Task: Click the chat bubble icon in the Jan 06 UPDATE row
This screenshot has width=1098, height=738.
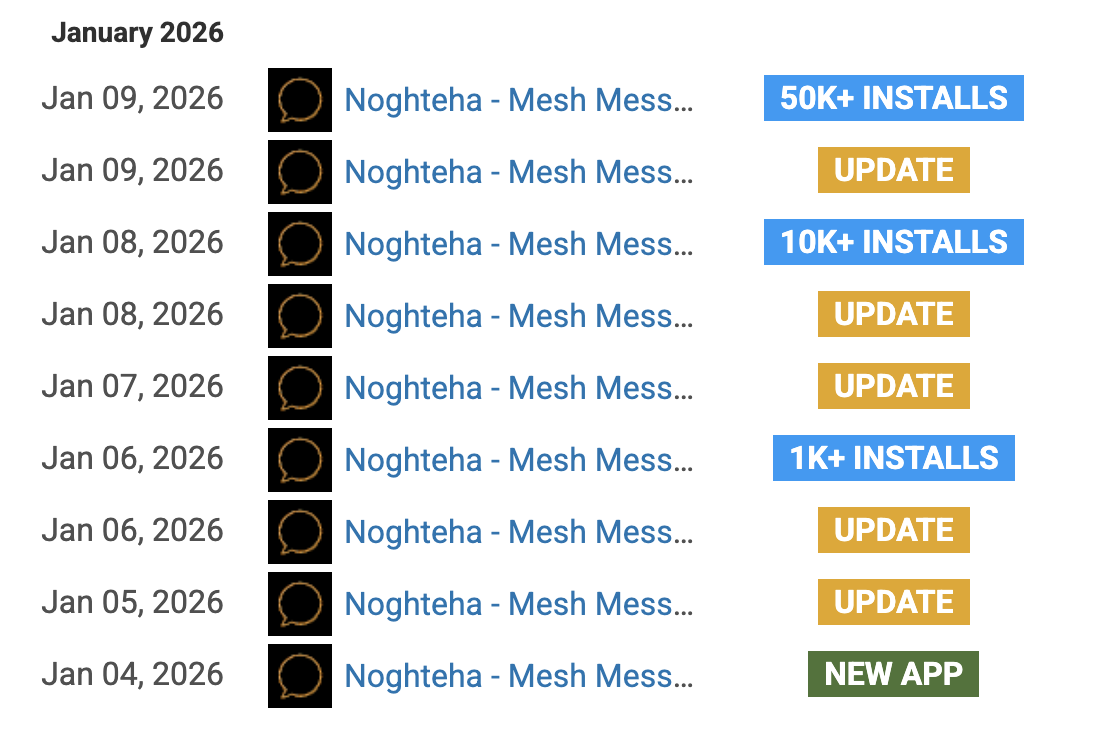Action: tap(300, 531)
